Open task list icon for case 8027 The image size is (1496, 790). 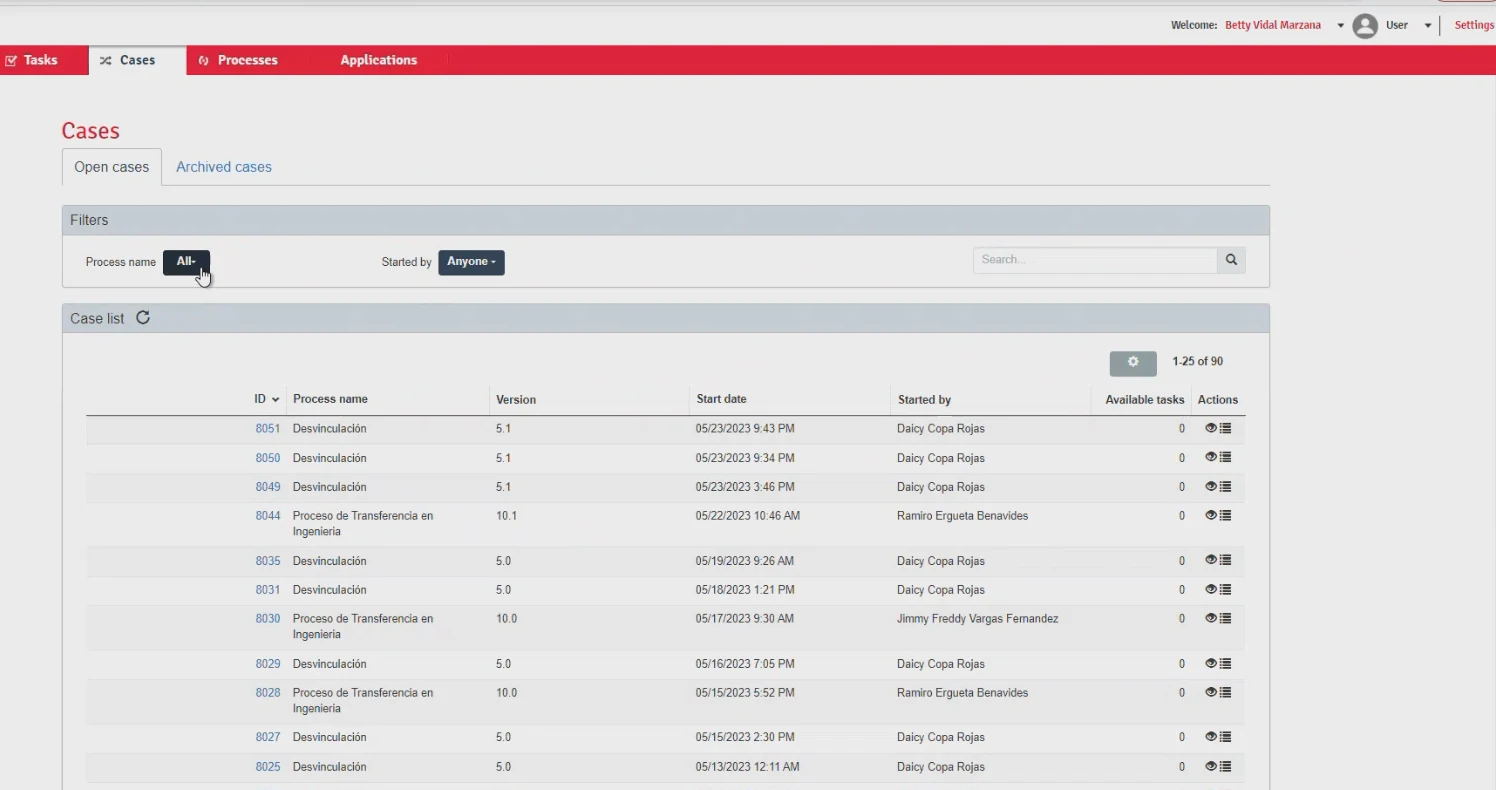point(1225,736)
